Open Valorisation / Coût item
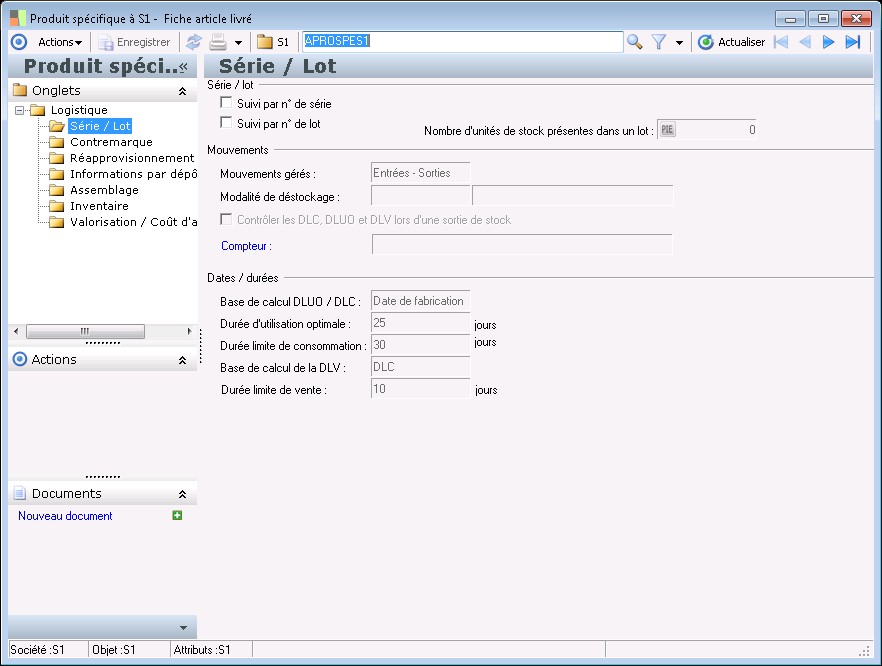The height and width of the screenshot is (666, 882). (x=133, y=222)
